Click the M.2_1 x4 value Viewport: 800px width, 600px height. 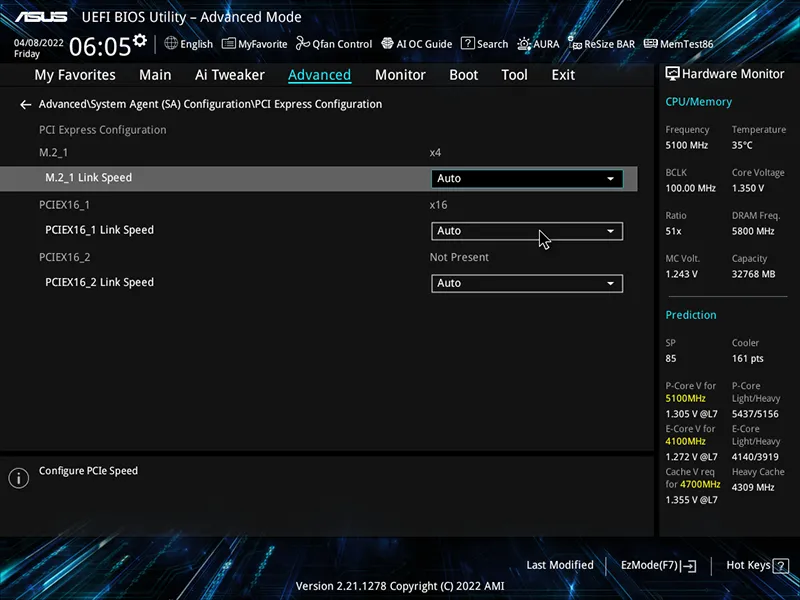click(x=435, y=153)
